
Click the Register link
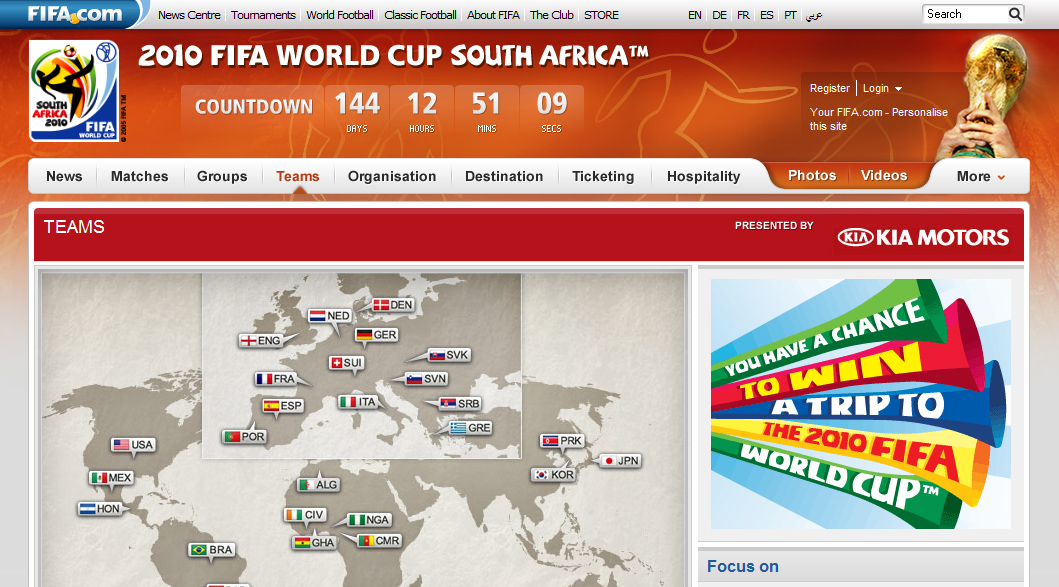pyautogui.click(x=829, y=88)
